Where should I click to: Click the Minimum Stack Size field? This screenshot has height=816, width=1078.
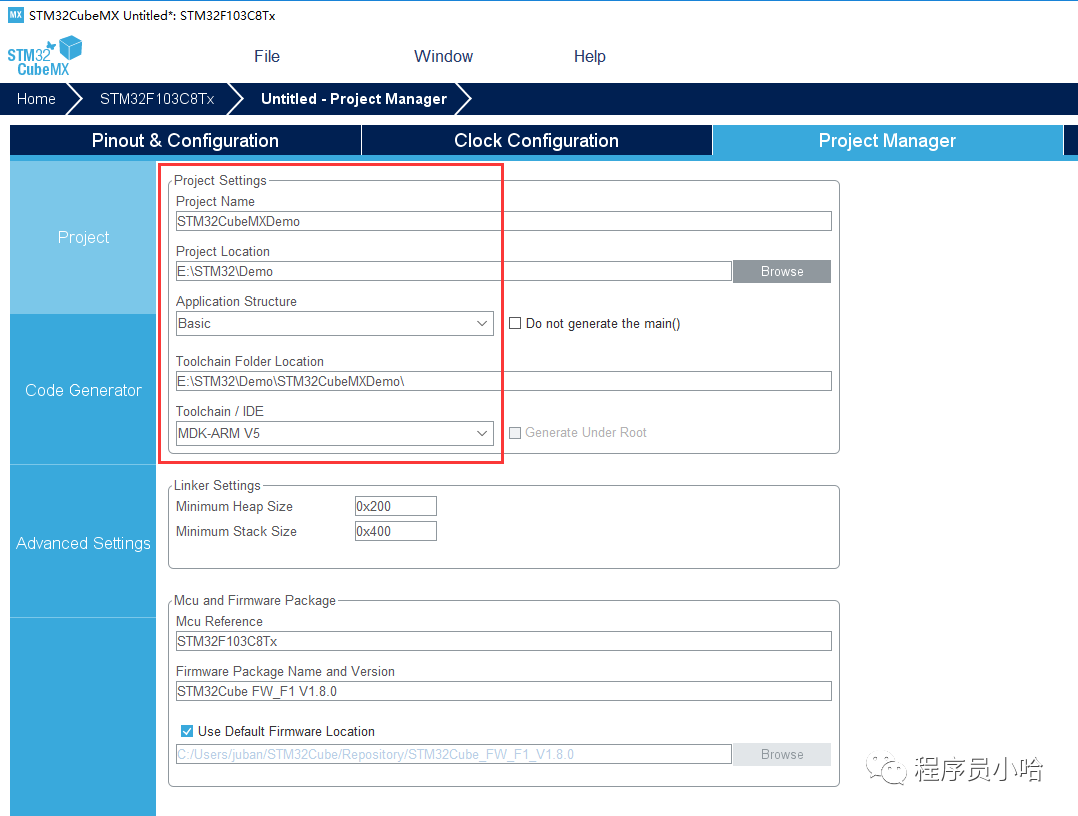pyautogui.click(x=395, y=531)
